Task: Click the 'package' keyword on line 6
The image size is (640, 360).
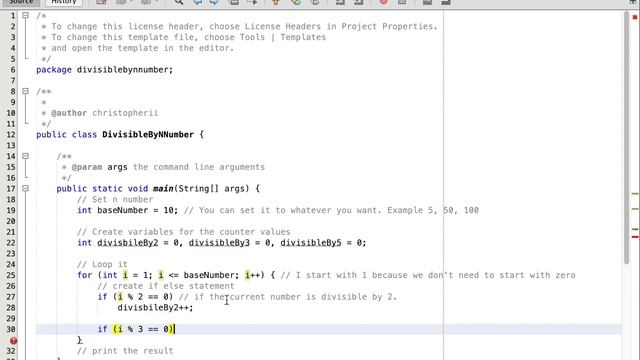Action: point(54,70)
